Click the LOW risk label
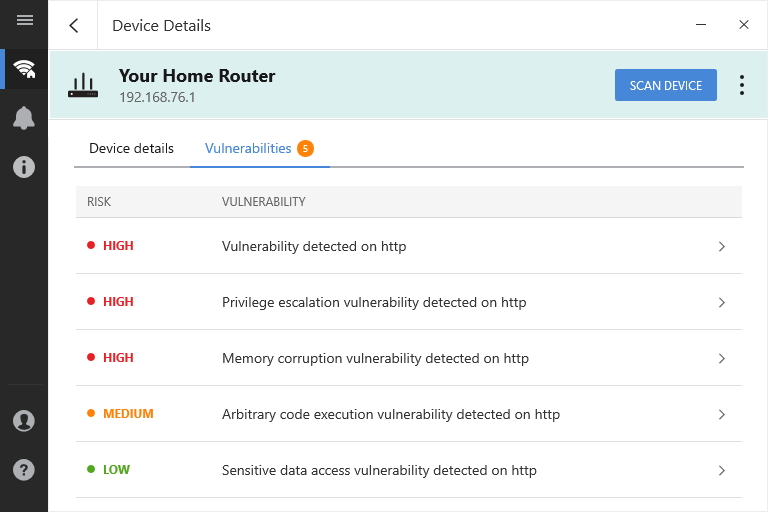This screenshot has height=512, width=768. [x=116, y=470]
